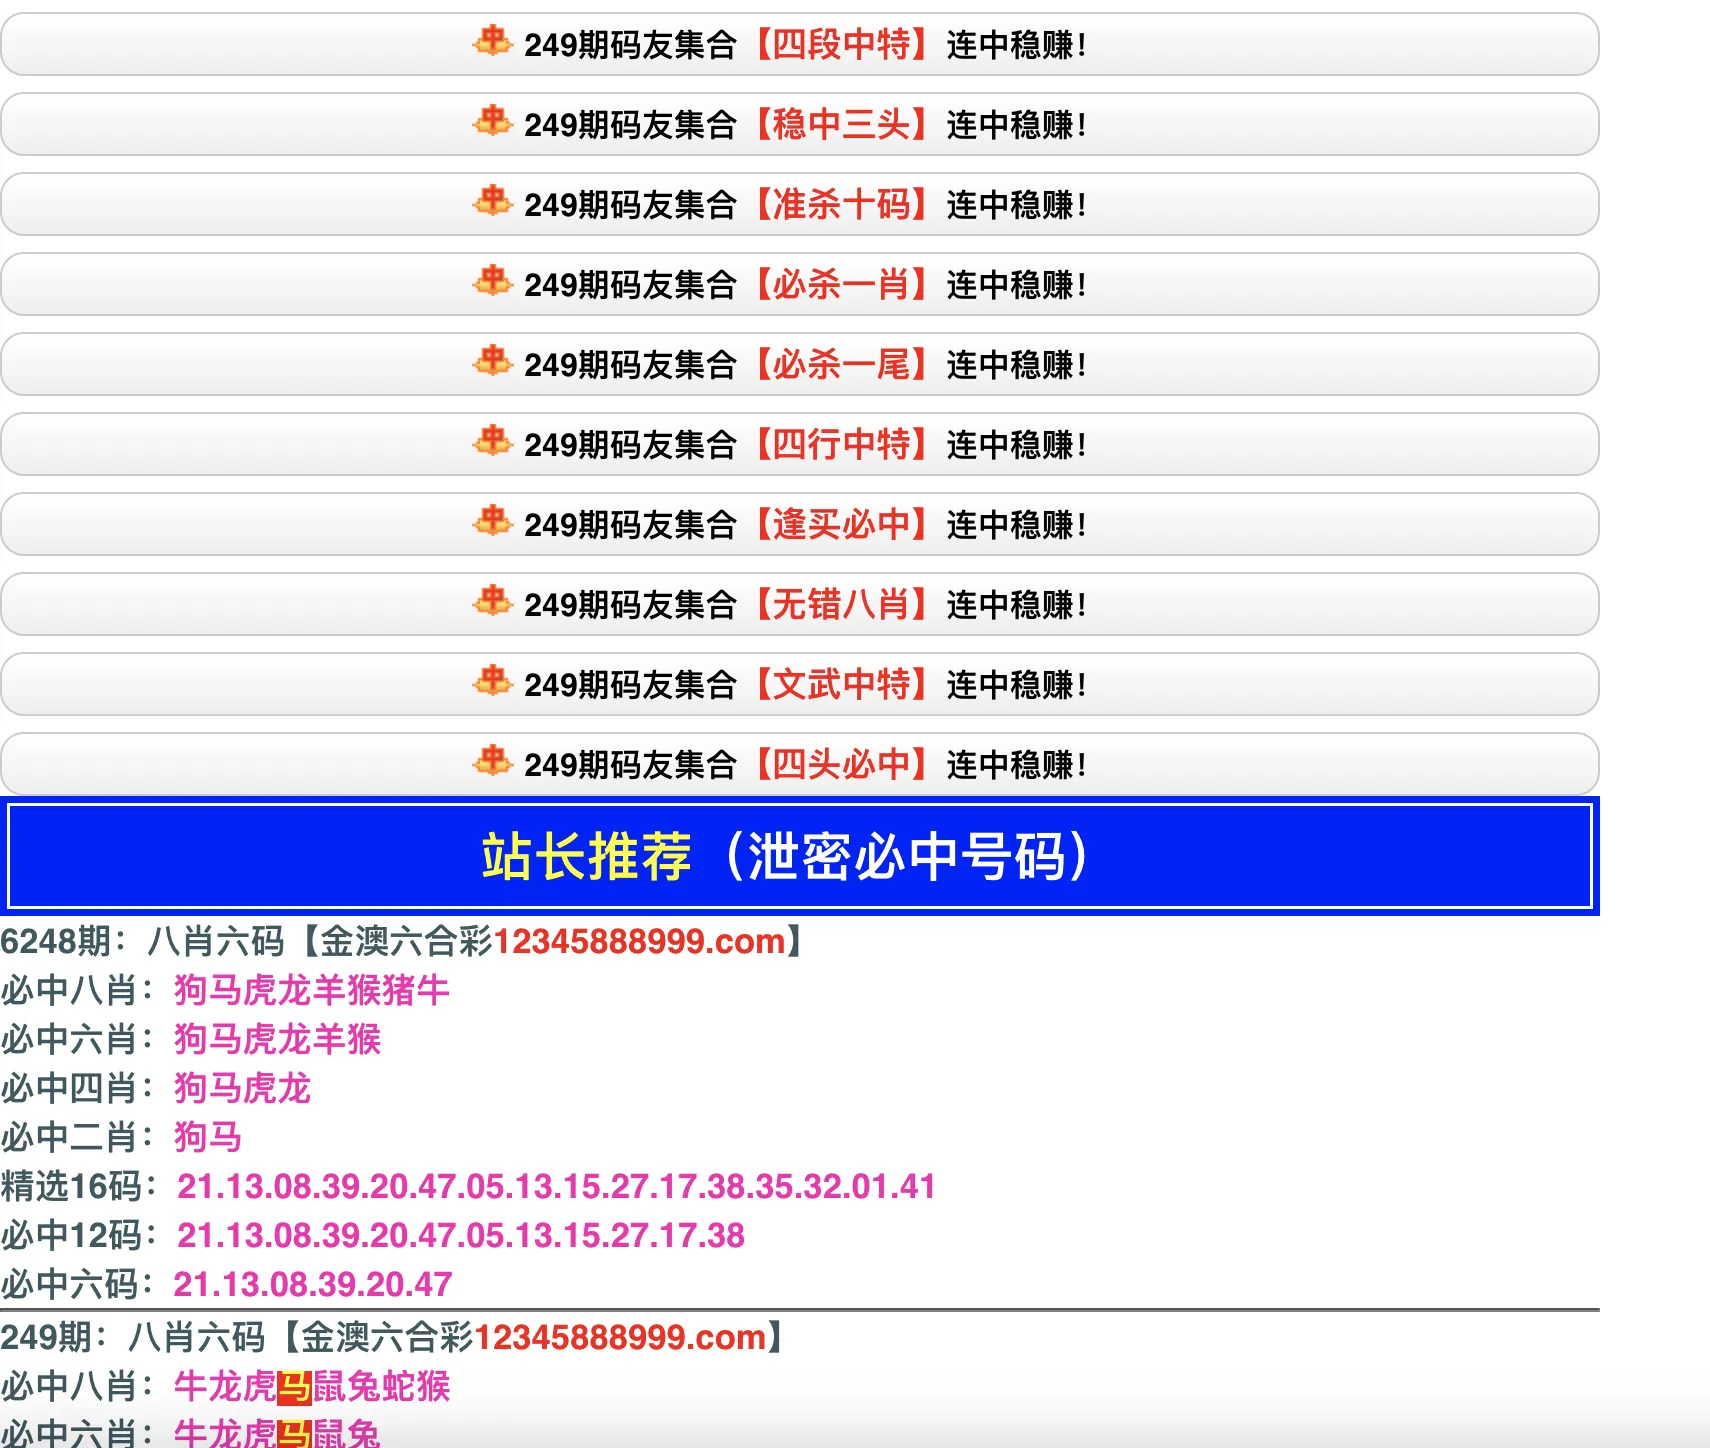Click the icon beside 逢买必中 row
Image resolution: width=1710 pixels, height=1448 pixels.
(x=492, y=522)
